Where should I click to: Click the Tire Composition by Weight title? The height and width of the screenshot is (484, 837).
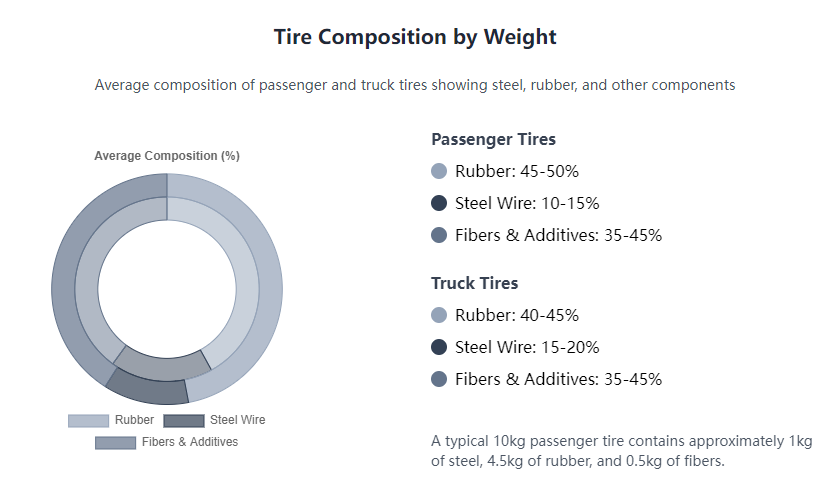(x=415, y=37)
